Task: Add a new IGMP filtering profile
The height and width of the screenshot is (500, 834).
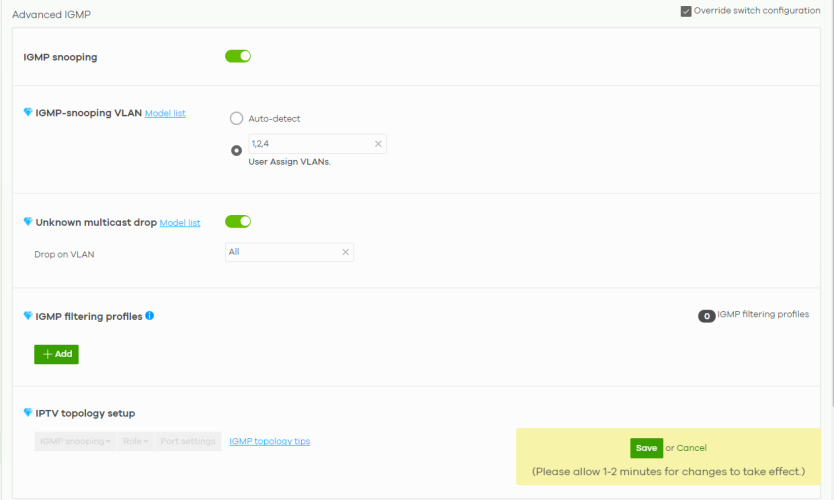Action: pos(56,354)
